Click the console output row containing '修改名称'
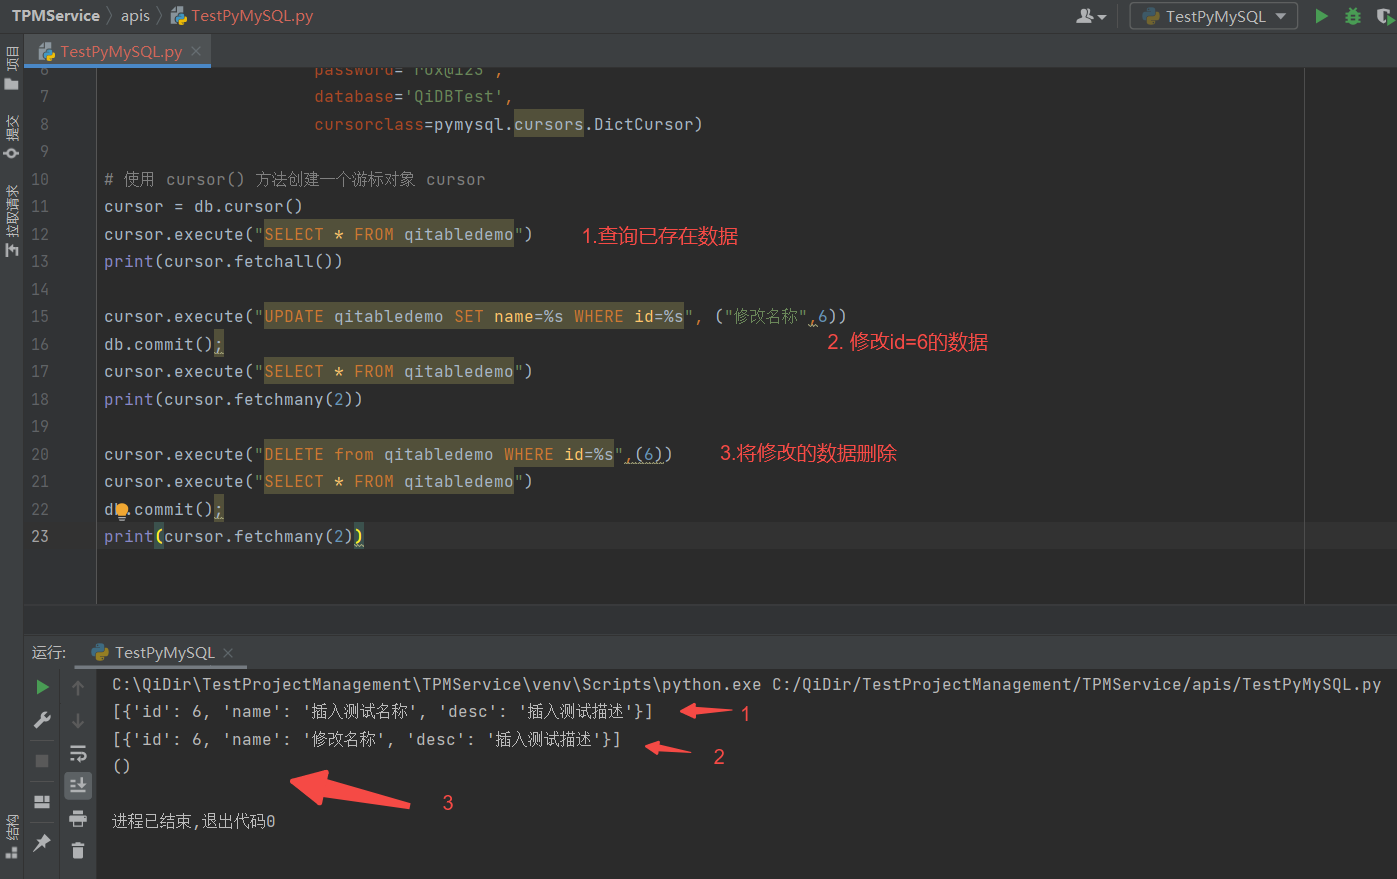 click(366, 739)
